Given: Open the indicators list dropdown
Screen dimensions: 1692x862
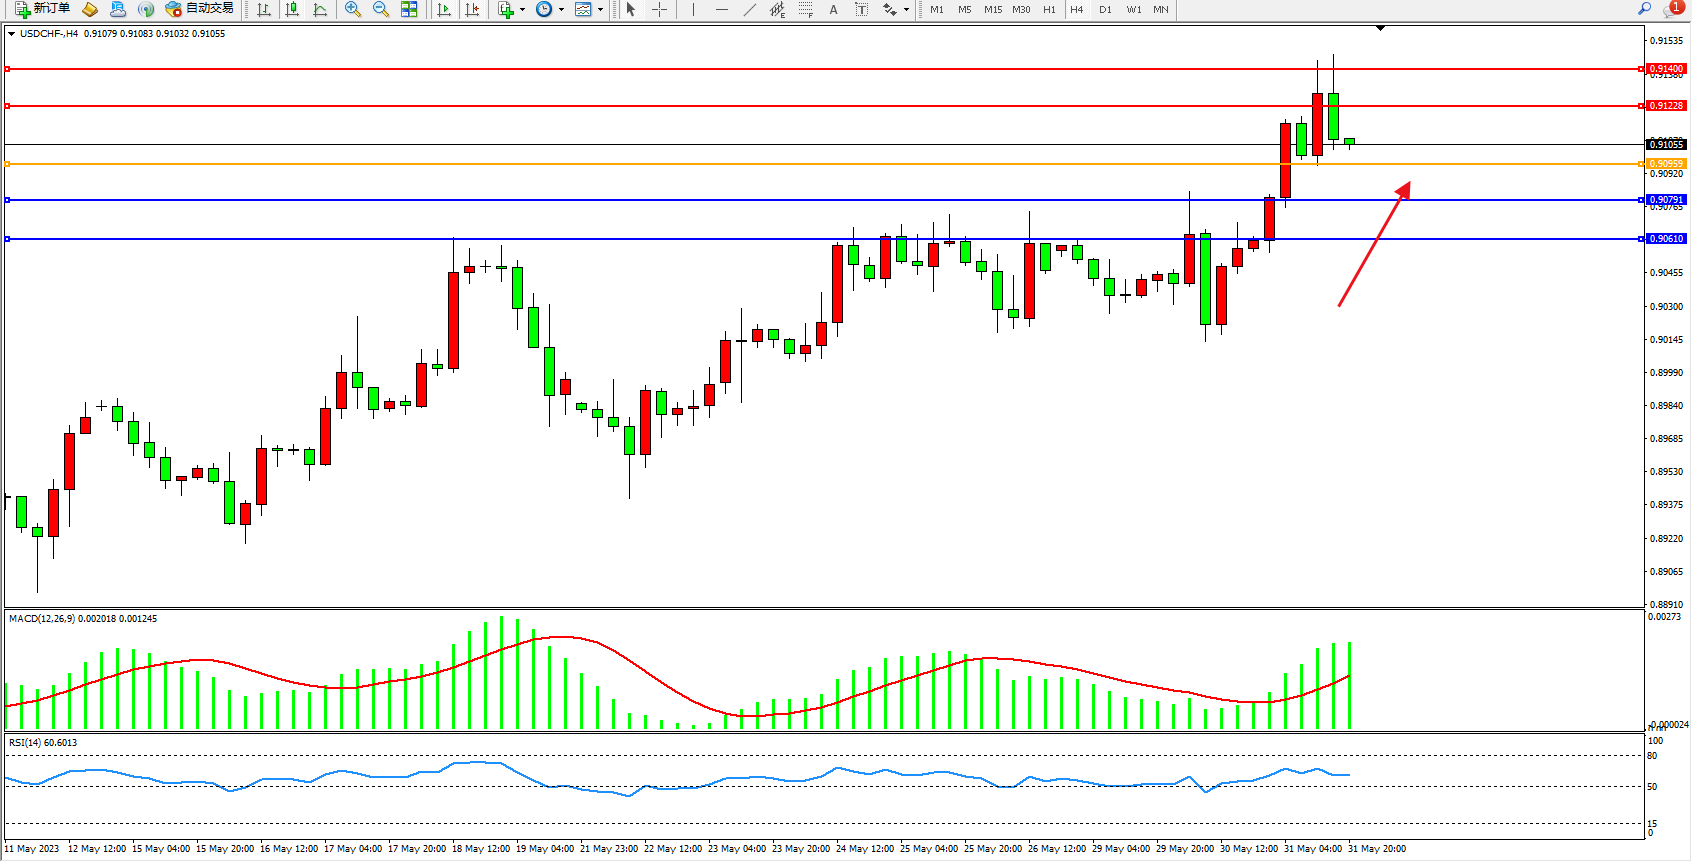Looking at the screenshot, I should point(511,9).
